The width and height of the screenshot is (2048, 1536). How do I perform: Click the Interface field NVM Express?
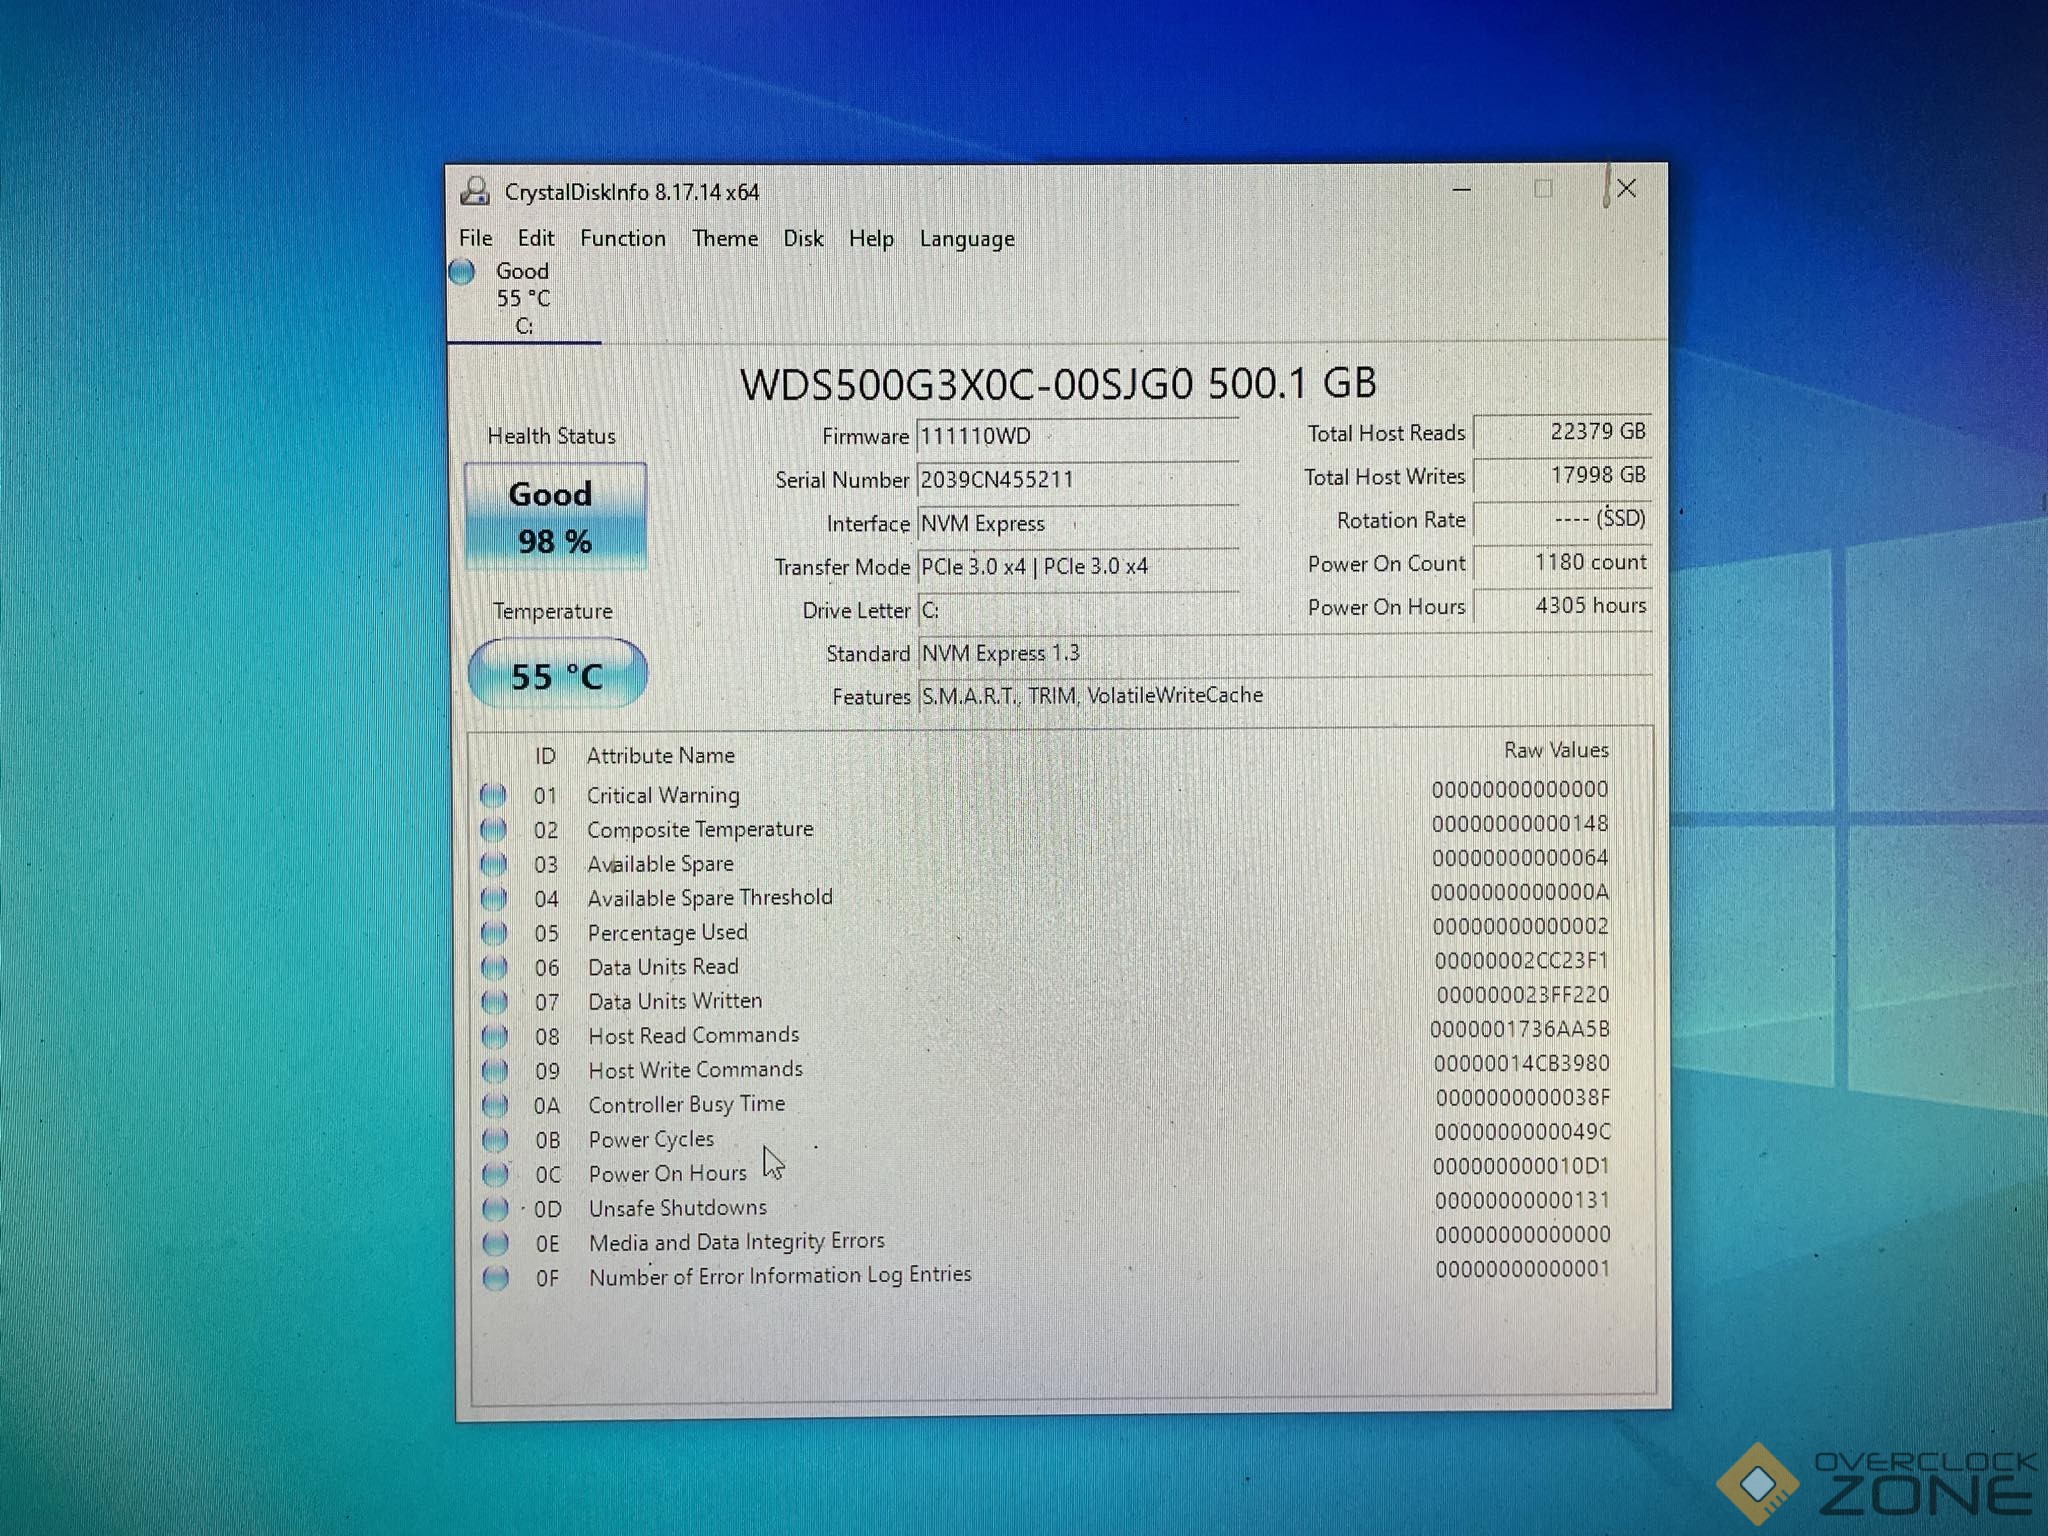point(1077,523)
